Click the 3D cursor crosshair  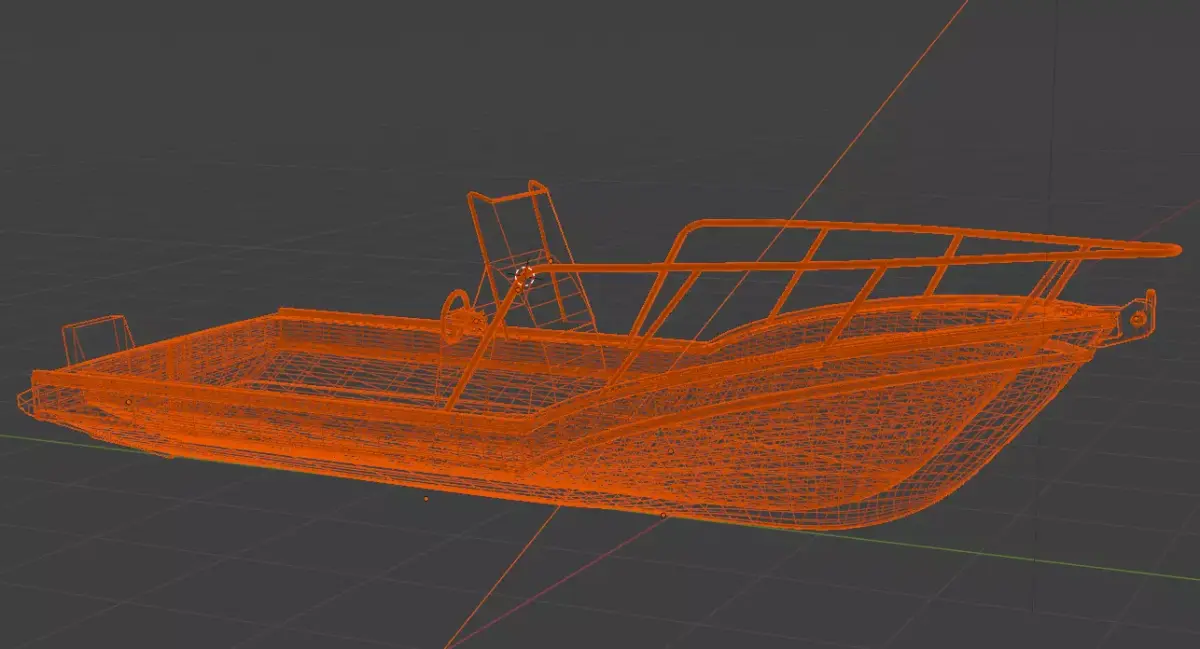524,276
